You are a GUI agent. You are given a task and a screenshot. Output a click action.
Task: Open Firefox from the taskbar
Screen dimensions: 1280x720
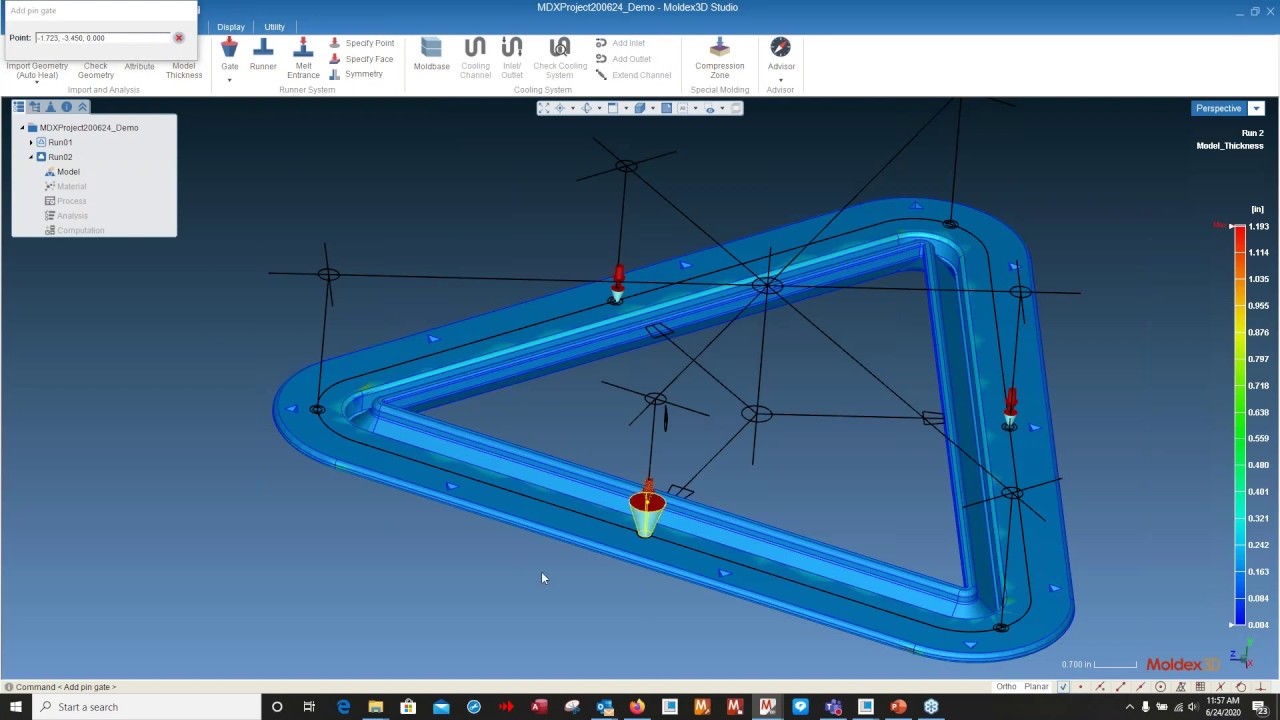[637, 707]
